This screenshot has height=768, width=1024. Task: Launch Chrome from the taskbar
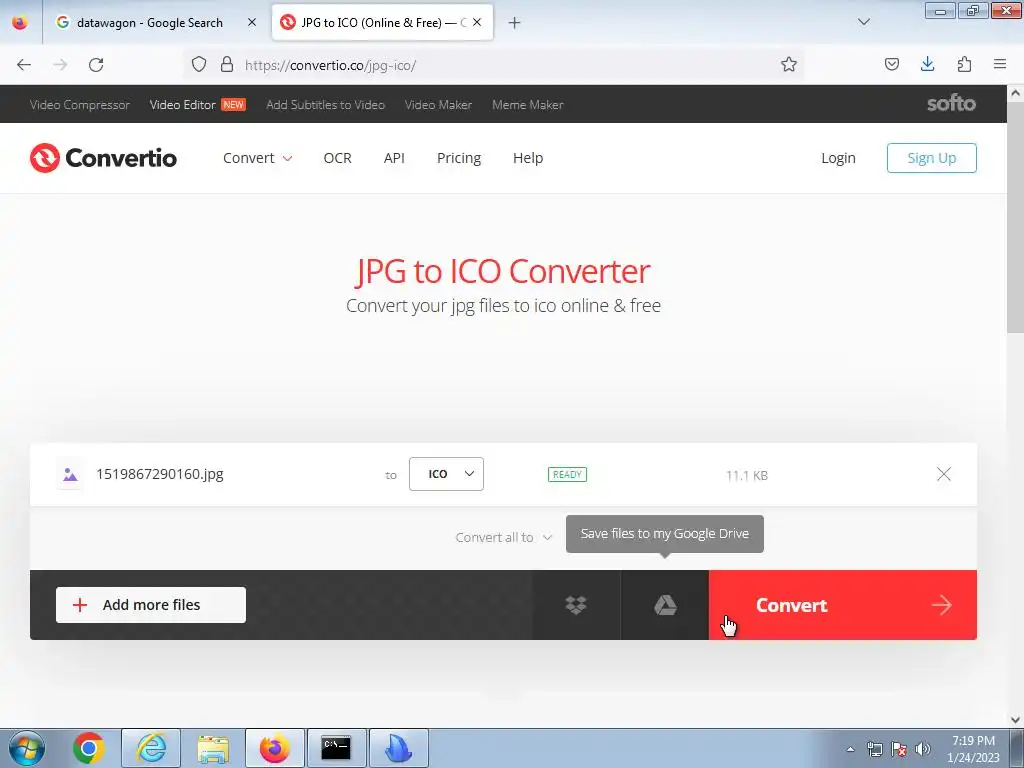pos(89,748)
